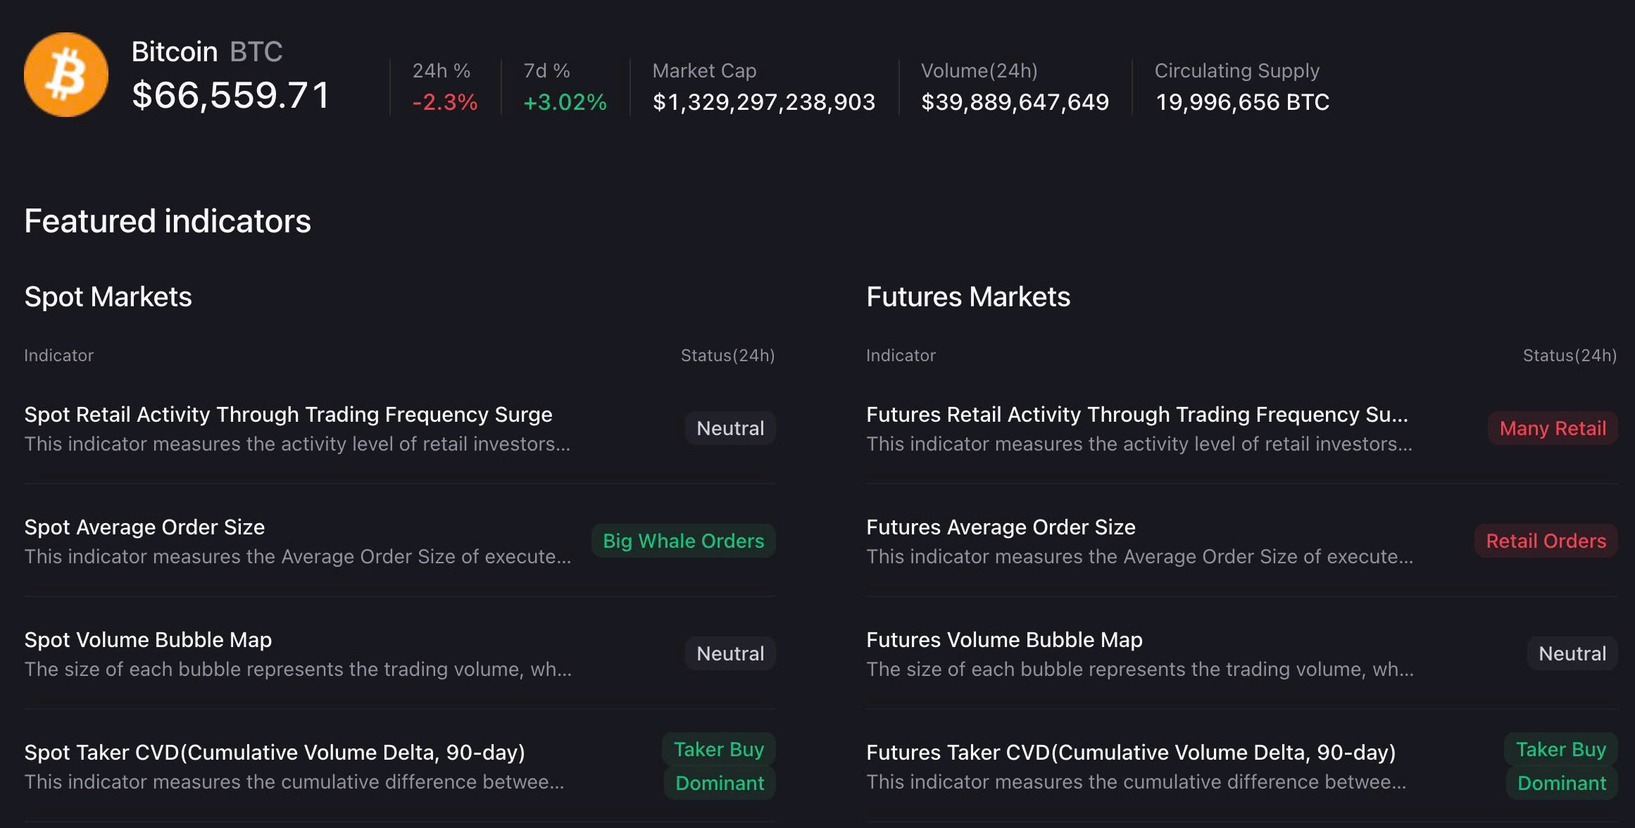Open the Futures Taker CVD 90-day indicator
The image size is (1635, 828).
[x=1130, y=752]
